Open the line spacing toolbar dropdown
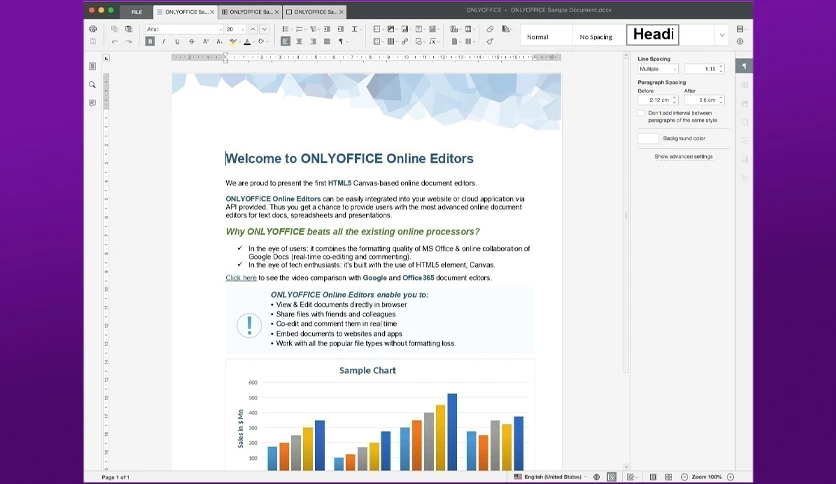 click(356, 29)
